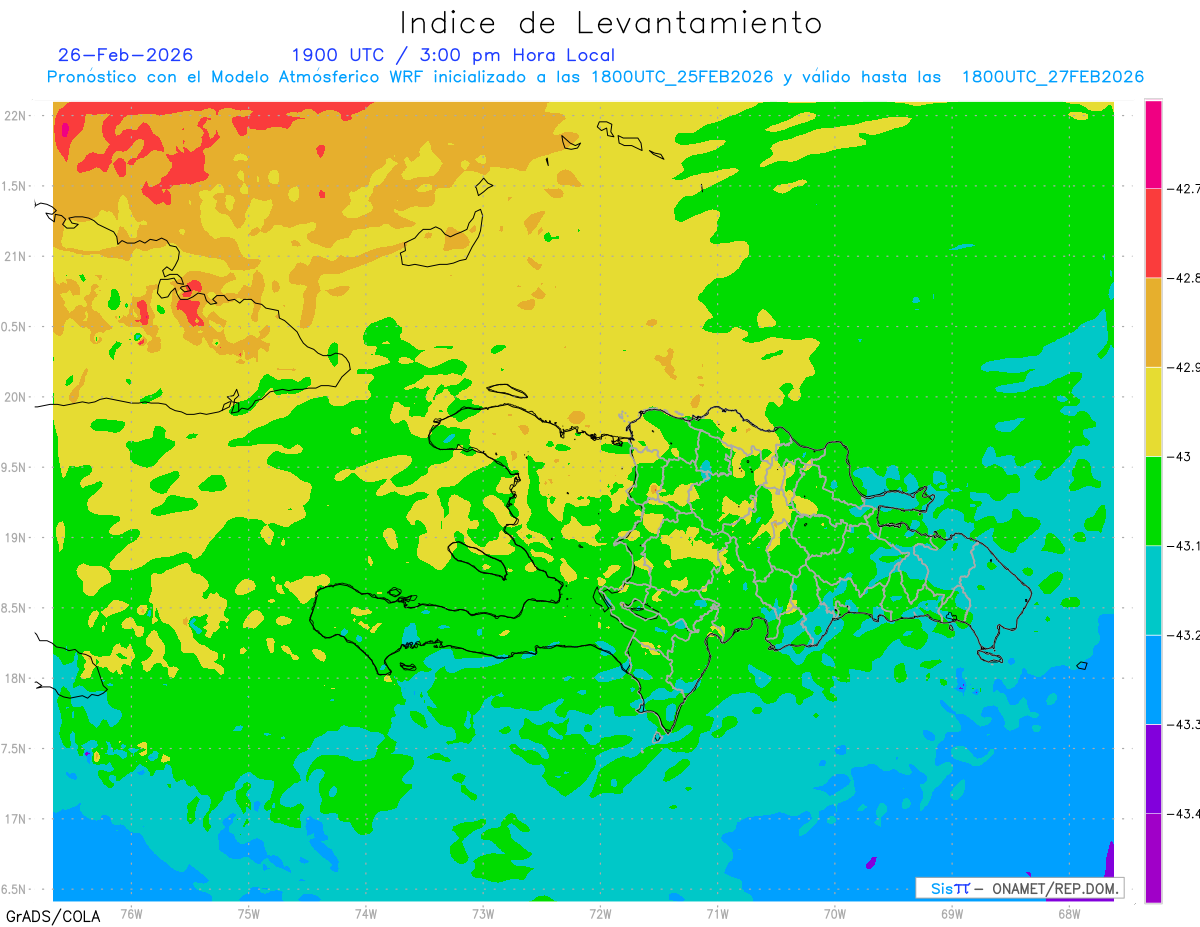Click the "71W" longitude label

click(x=717, y=913)
